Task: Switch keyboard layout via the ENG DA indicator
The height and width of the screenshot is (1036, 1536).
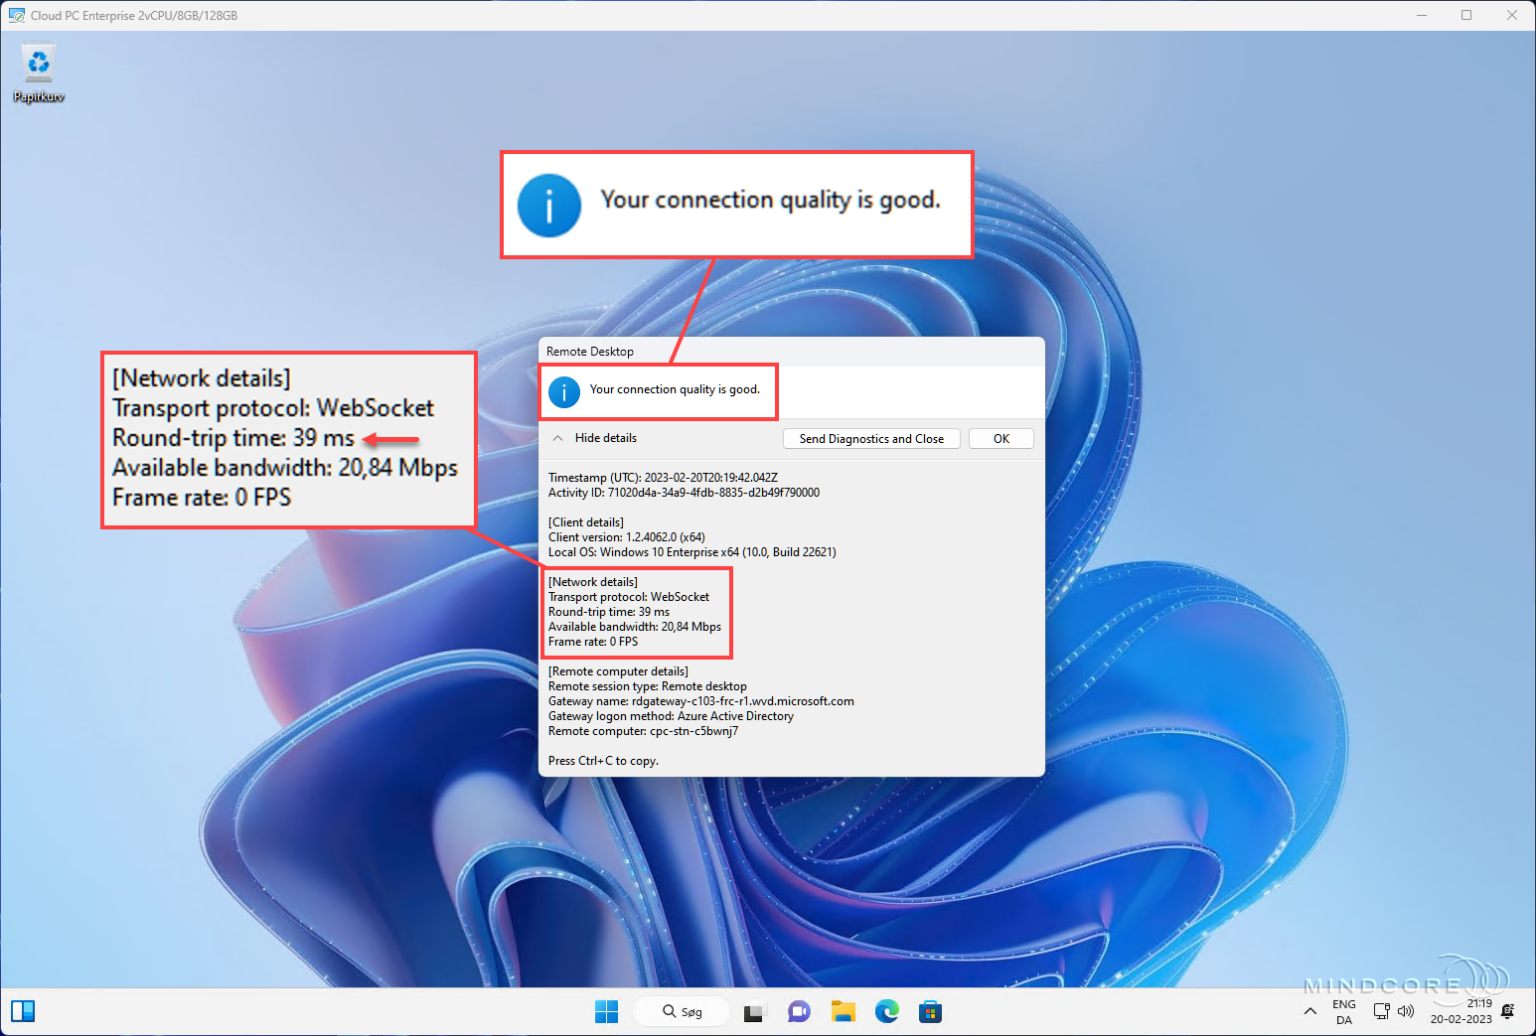Action: click(1343, 1011)
